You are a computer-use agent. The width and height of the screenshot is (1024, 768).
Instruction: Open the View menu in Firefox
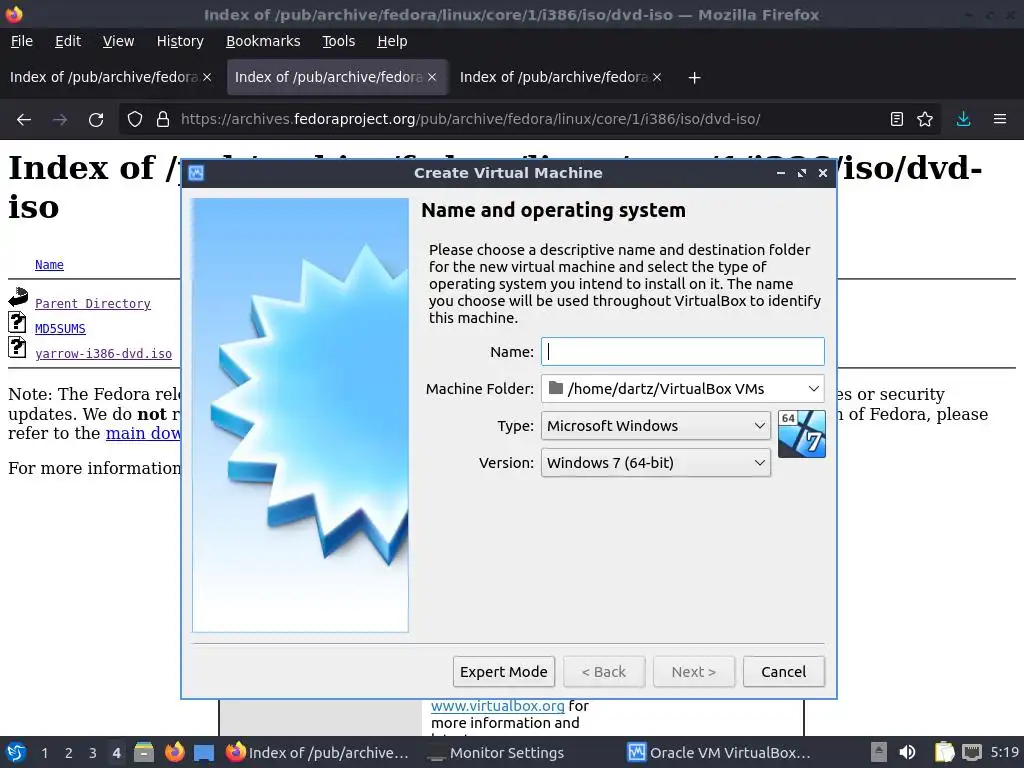pyautogui.click(x=118, y=41)
